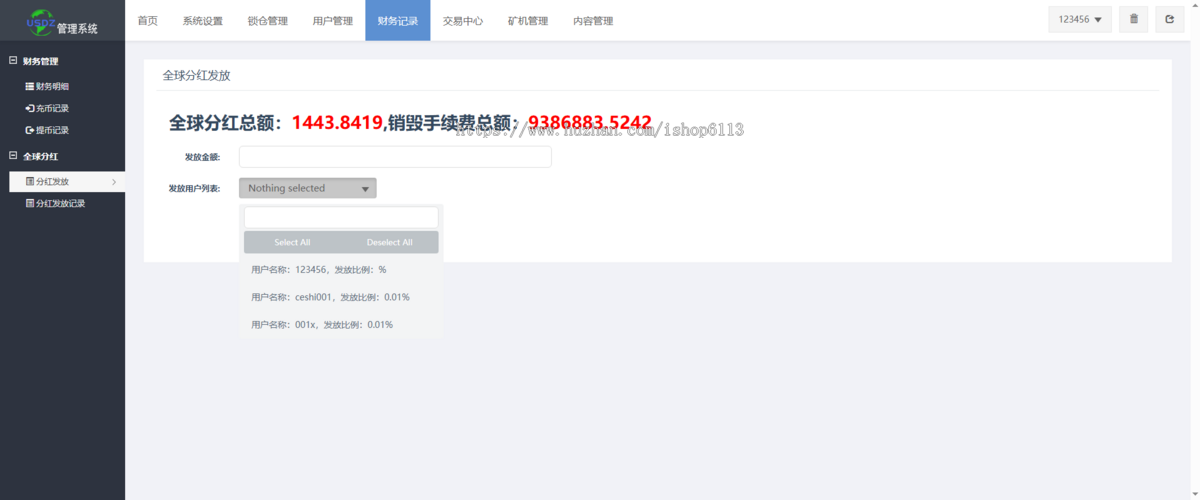The height and width of the screenshot is (500, 1200).
Task: Toggle the Nothing selected dropdown
Action: (308, 188)
